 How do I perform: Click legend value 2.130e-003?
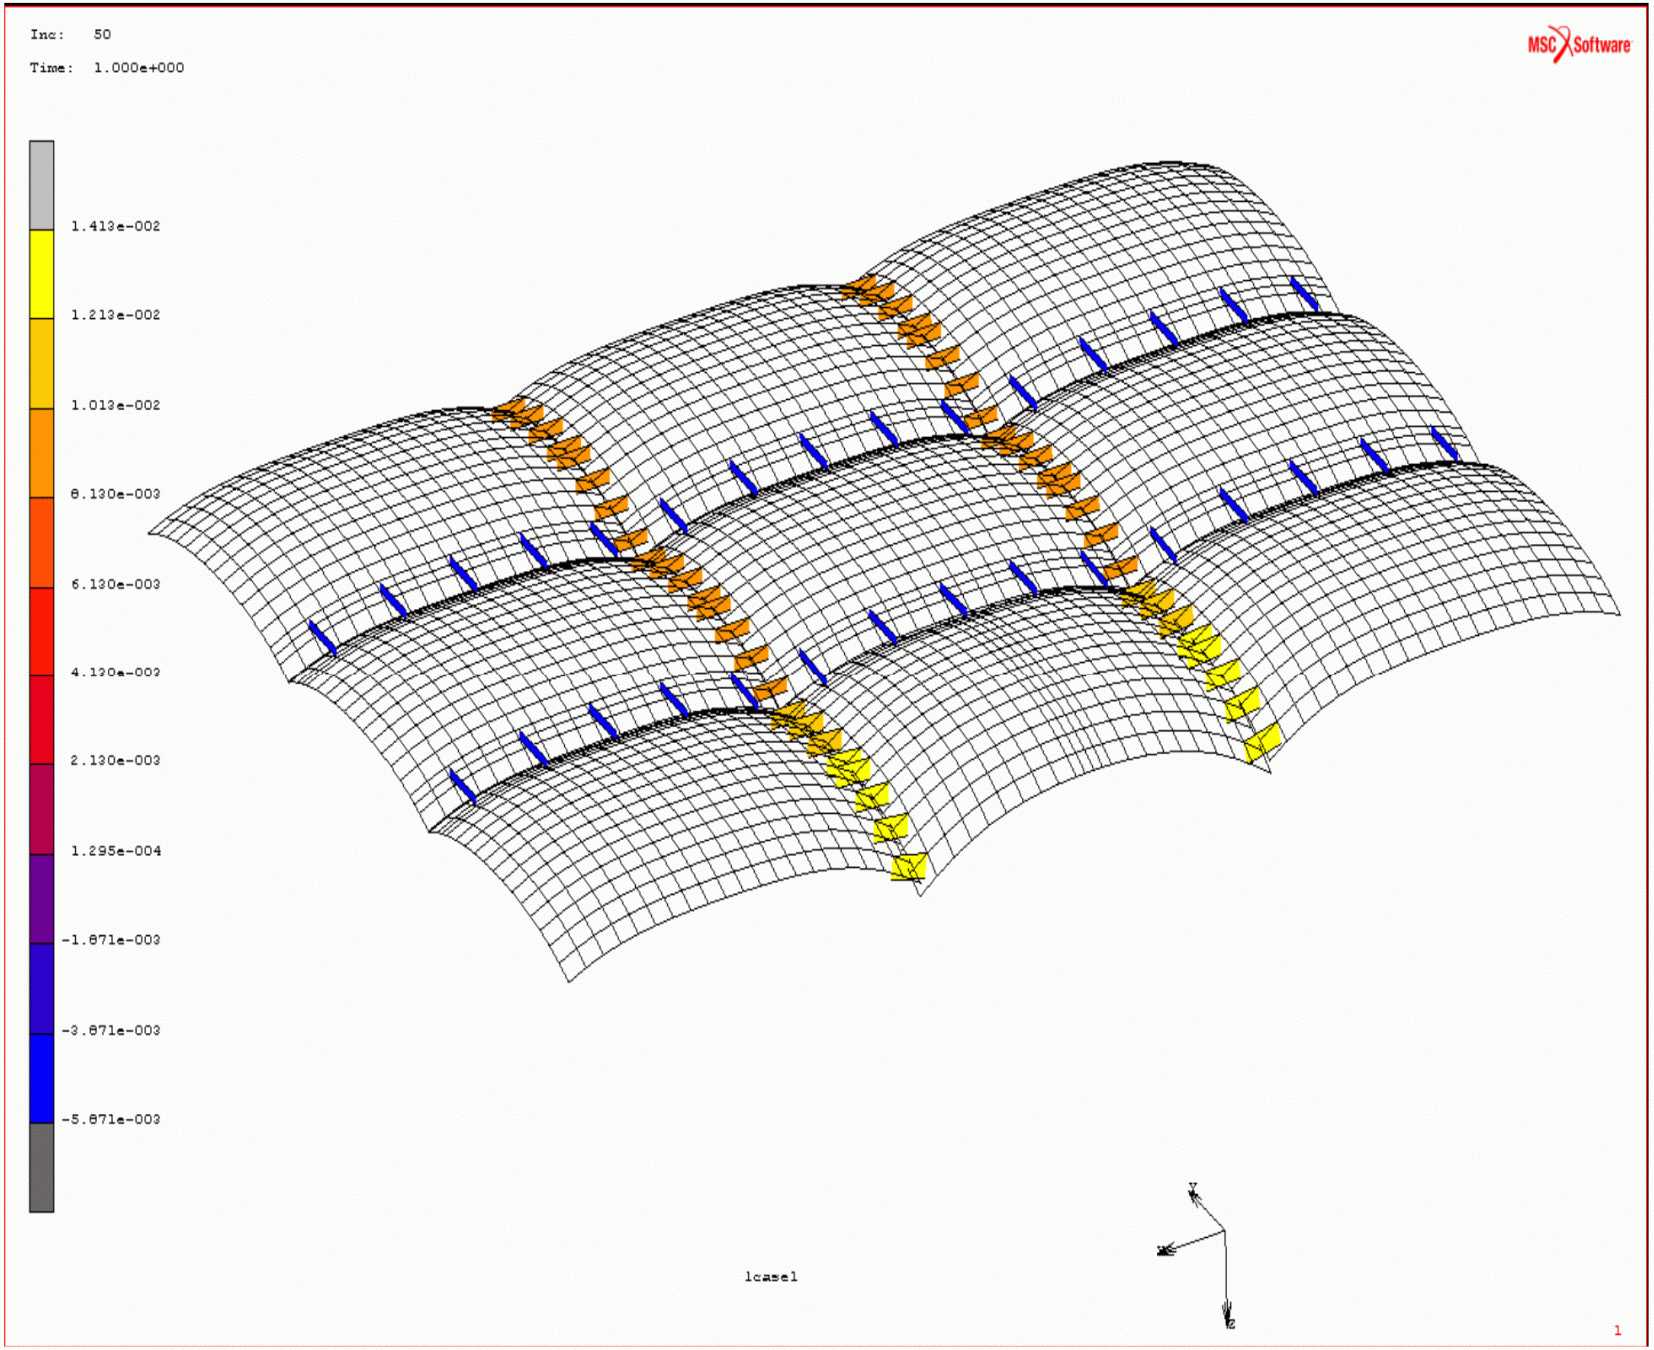point(115,761)
